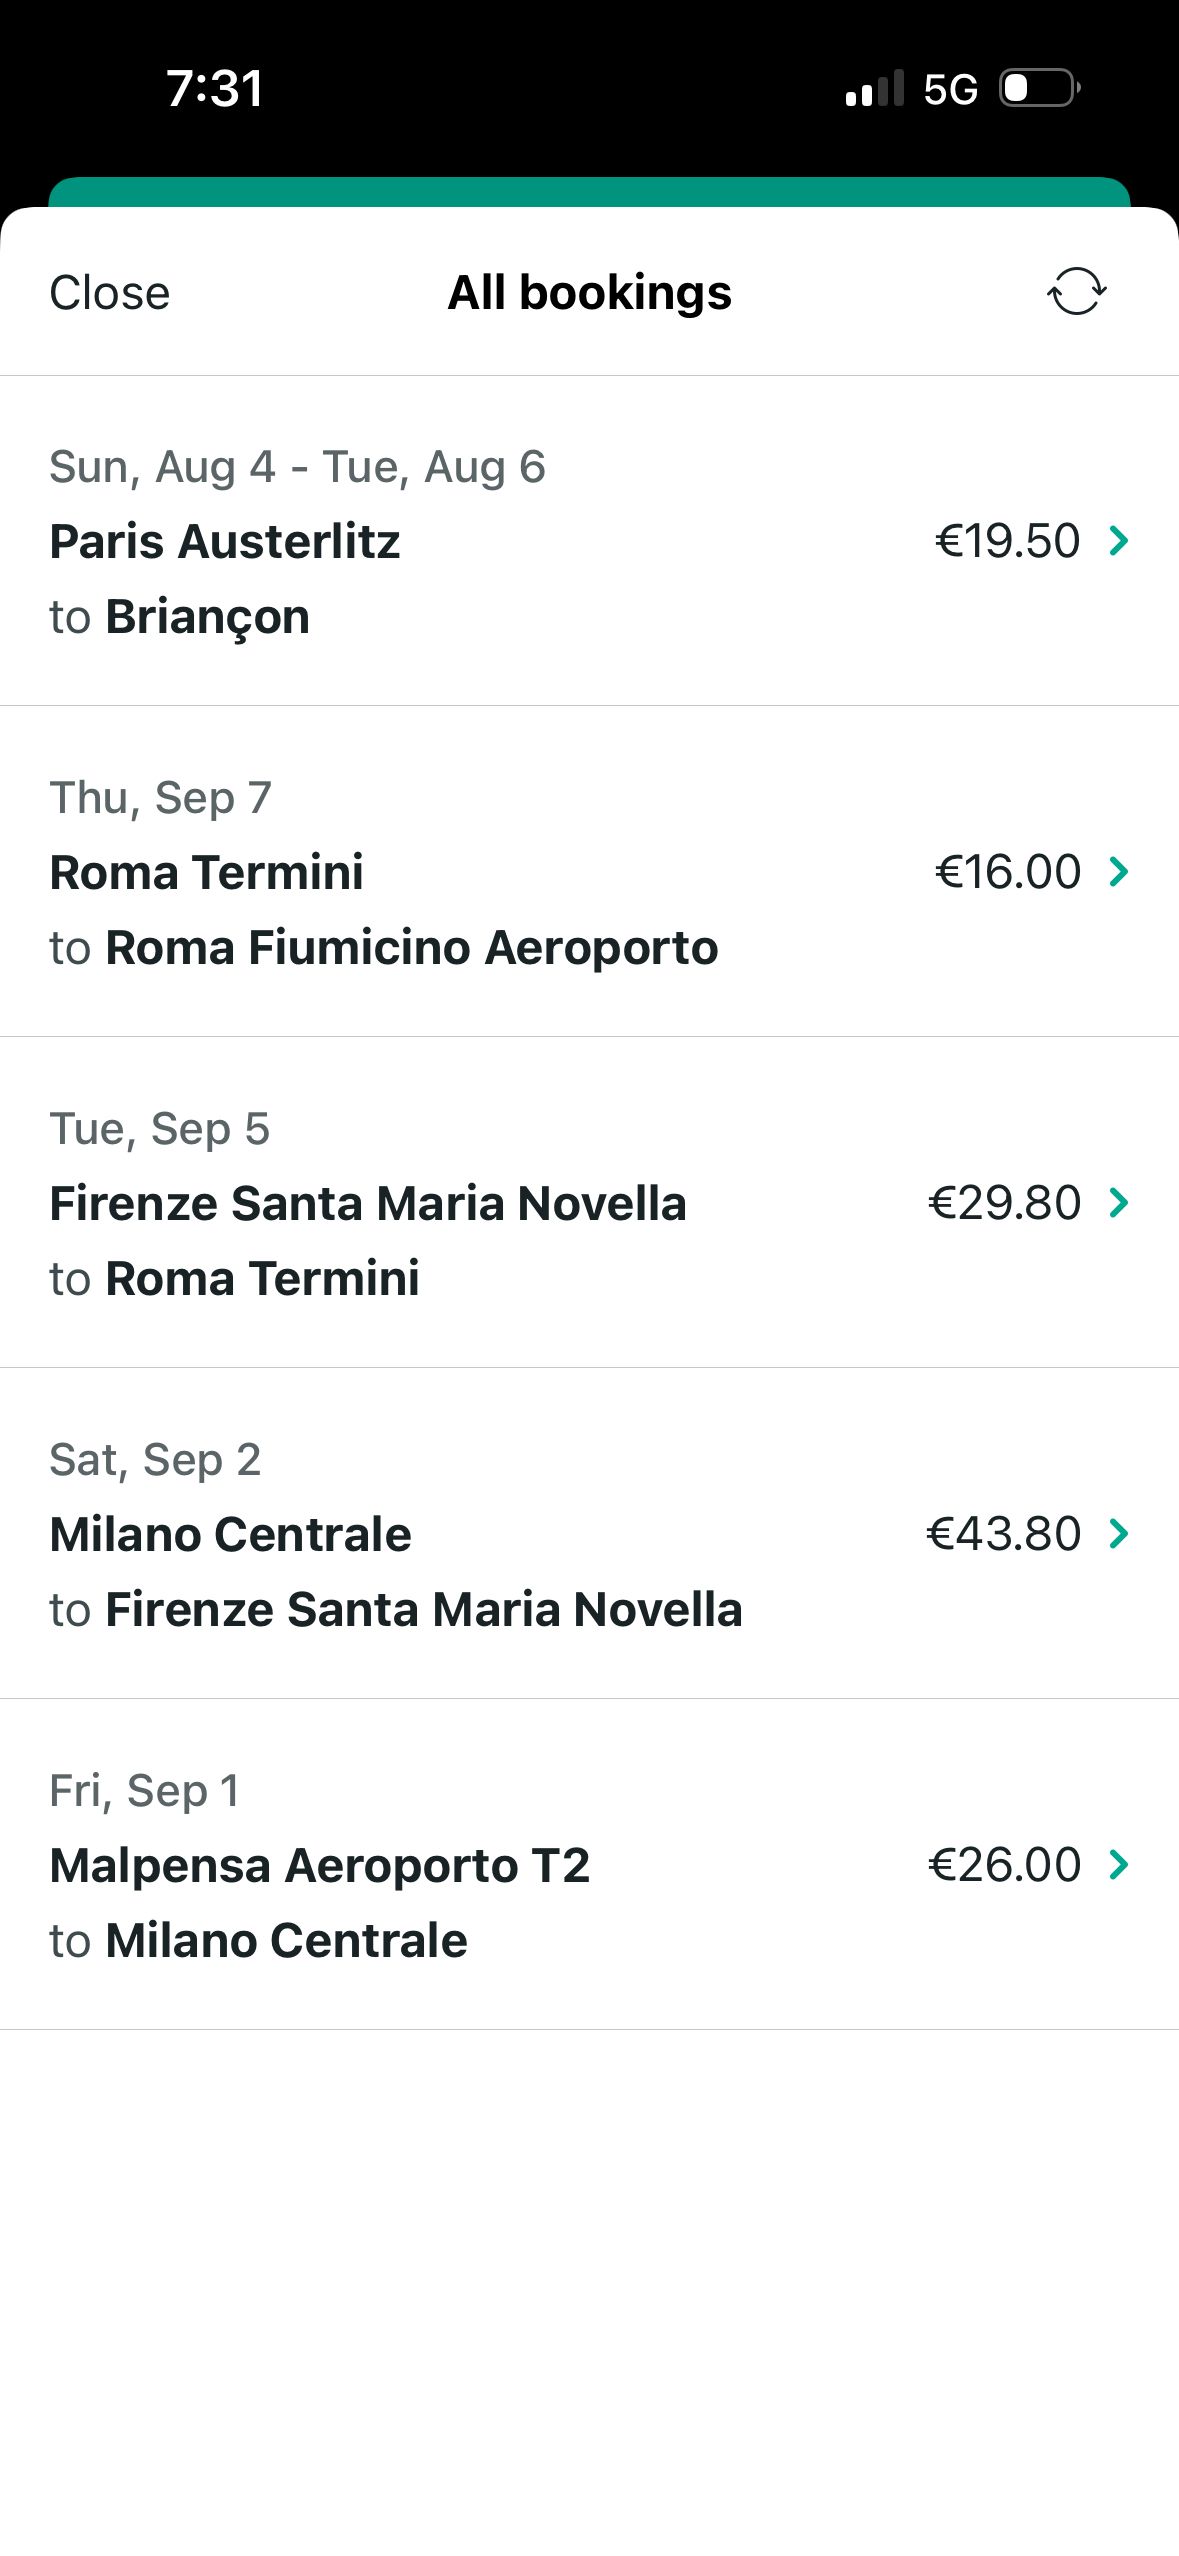Tap the battery status icon

[x=1040, y=88]
